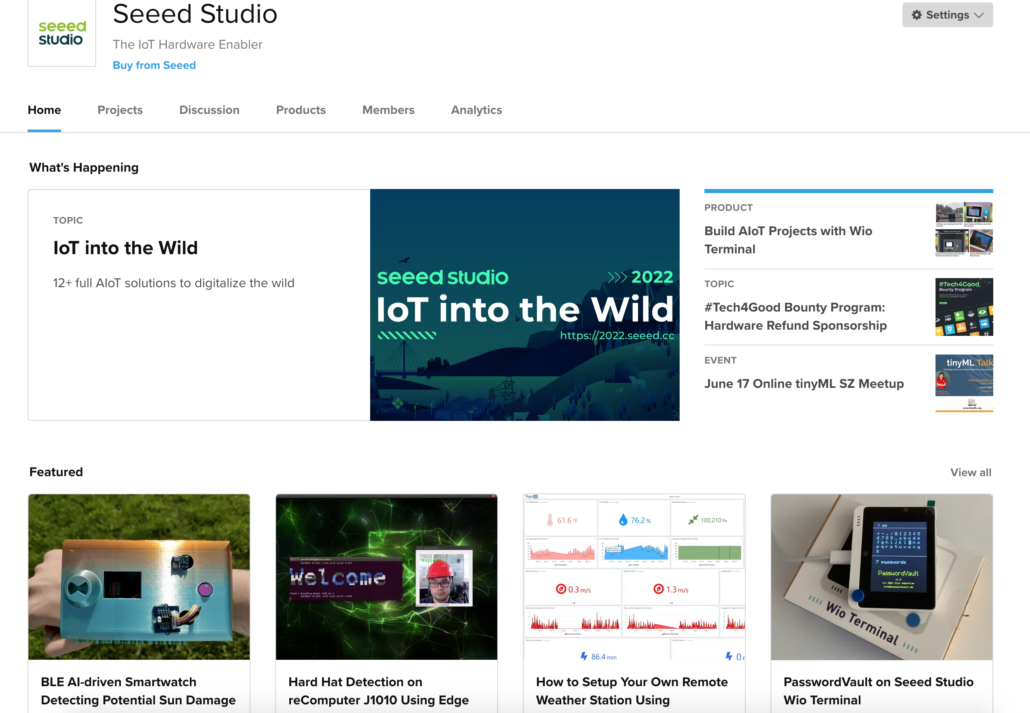Open the Hard Hat Detection project image
1030x713 pixels.
(386, 577)
